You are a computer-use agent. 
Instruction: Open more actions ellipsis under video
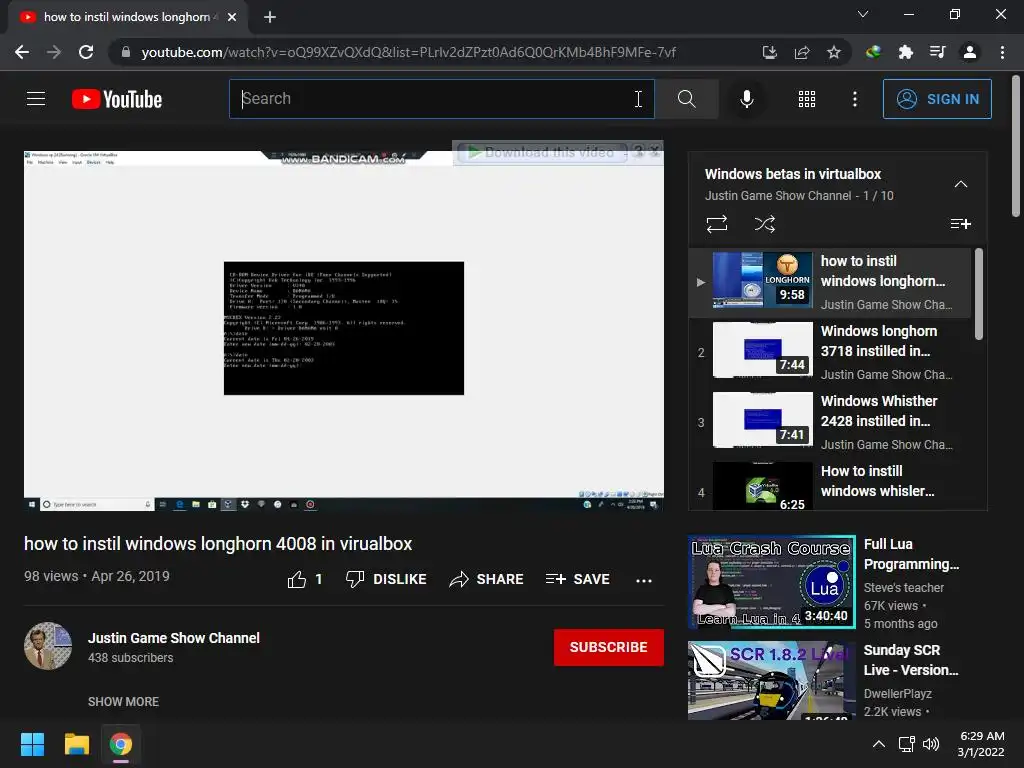pos(644,580)
